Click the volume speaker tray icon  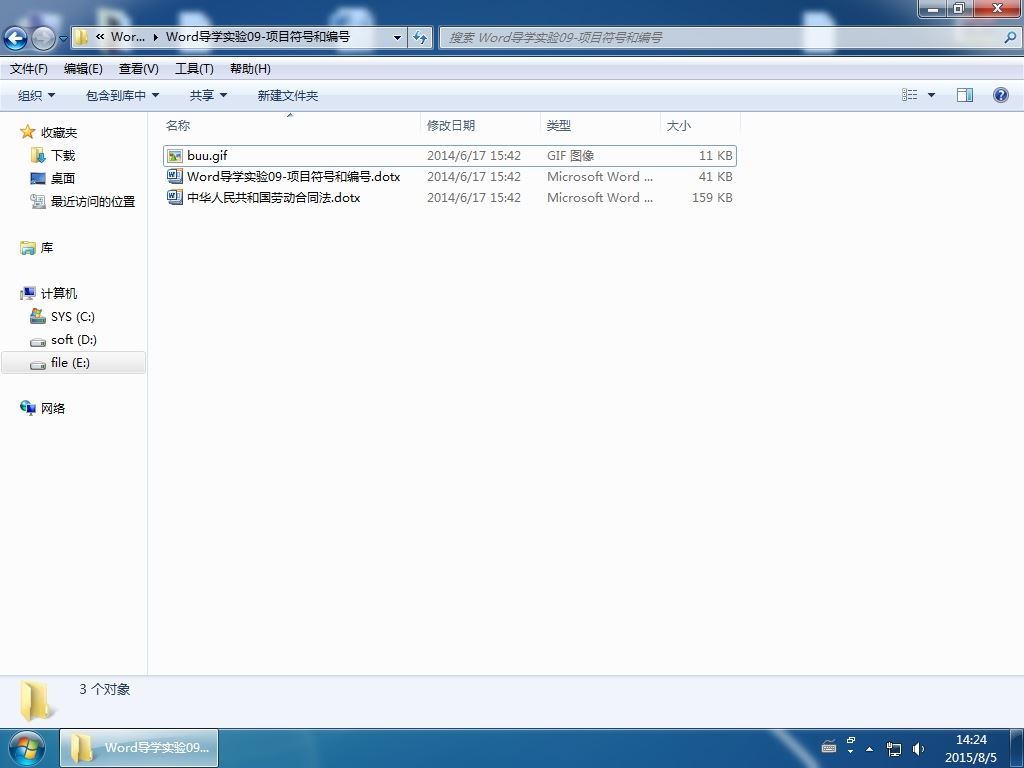click(x=918, y=748)
